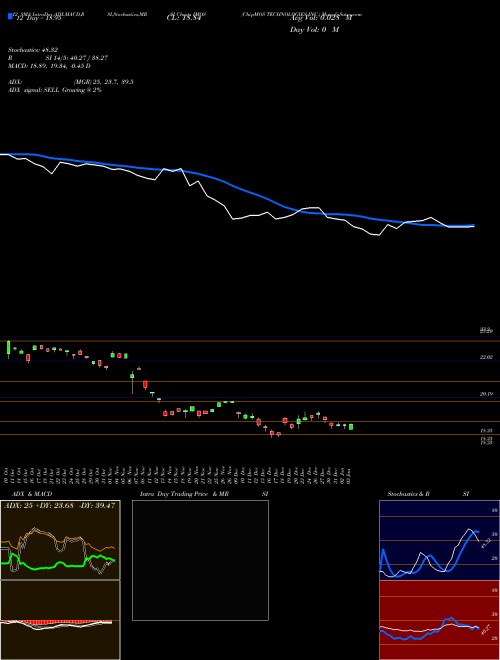Click the 'CL: 18.84' closing price text

pos(184,18)
